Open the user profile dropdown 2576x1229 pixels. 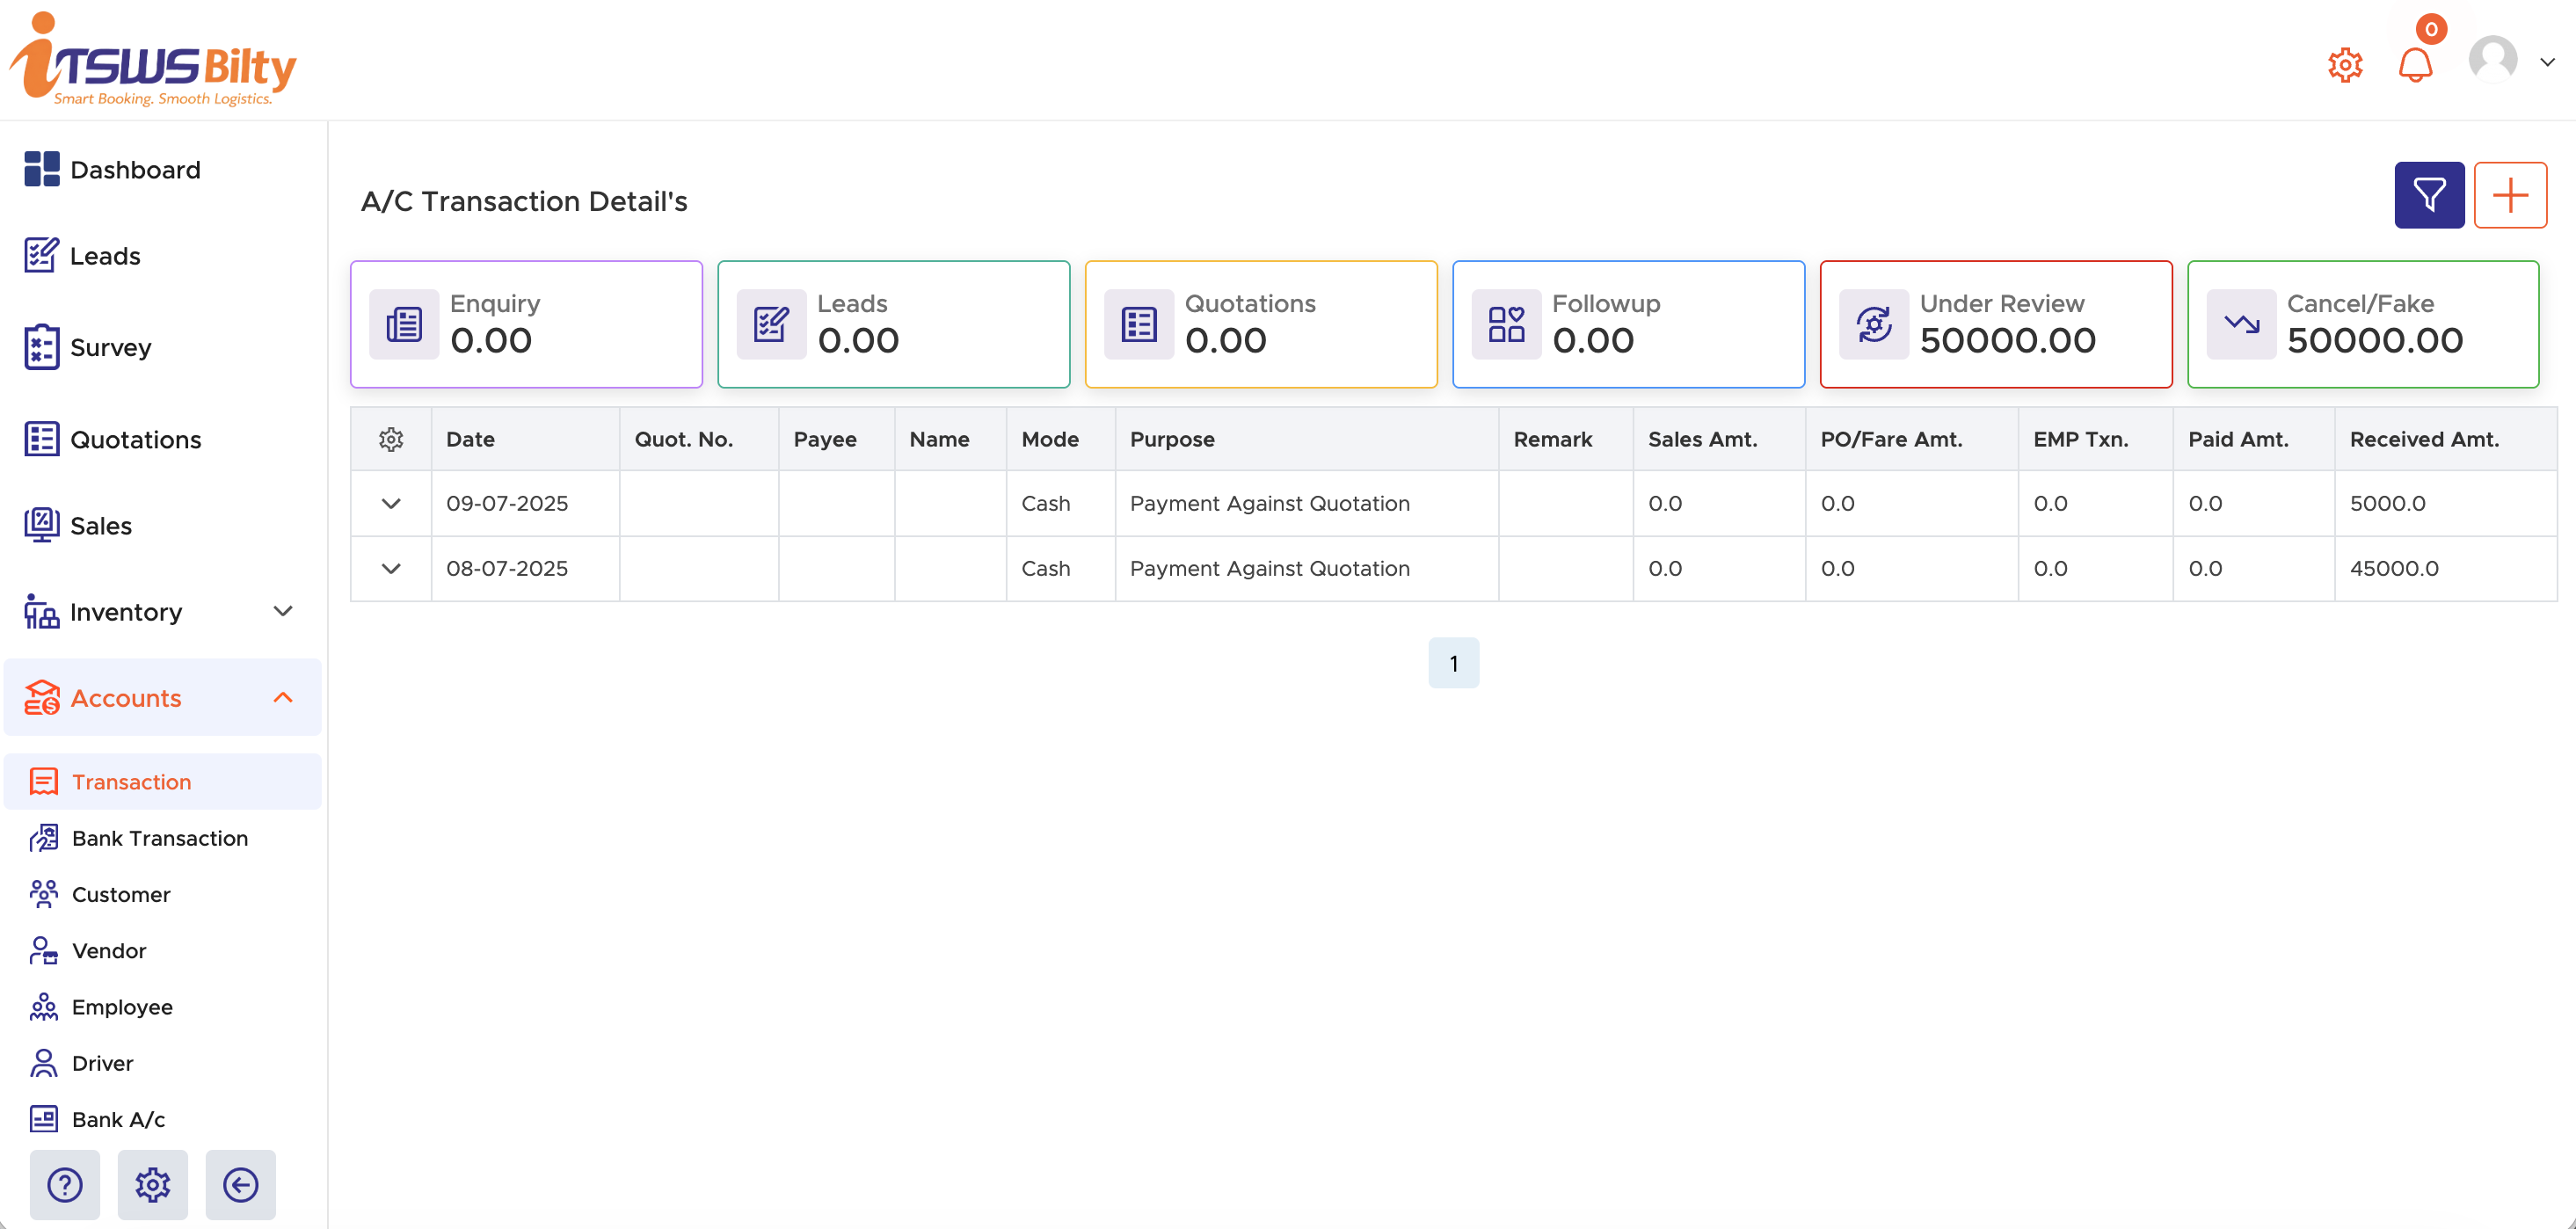(2492, 59)
